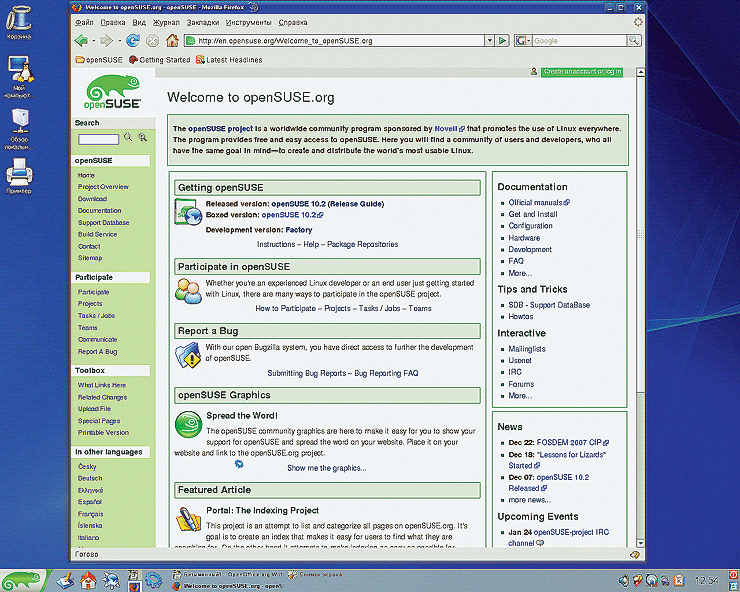Click the page scrollbar up arrow
Viewport: 740px width, 592px height.
640,72
